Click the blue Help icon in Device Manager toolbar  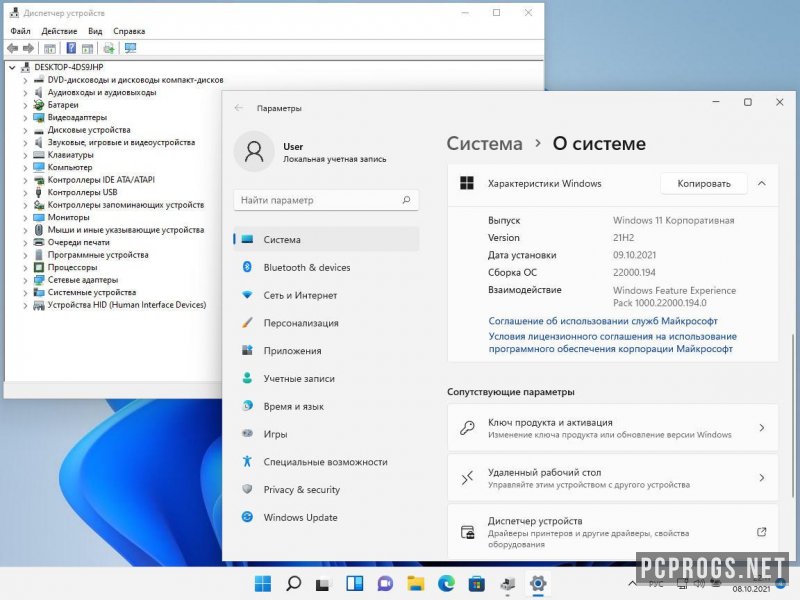coord(71,48)
